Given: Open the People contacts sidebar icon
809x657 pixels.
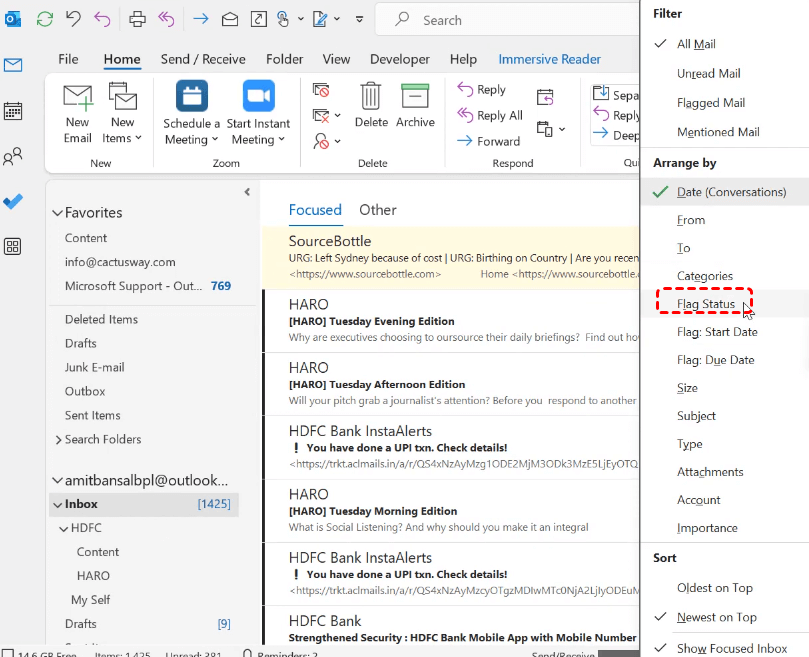Looking at the screenshot, I should pyautogui.click(x=13, y=156).
